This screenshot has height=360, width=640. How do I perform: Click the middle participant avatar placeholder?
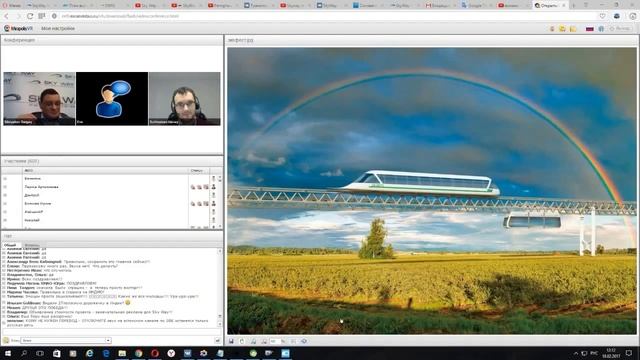click(x=112, y=98)
